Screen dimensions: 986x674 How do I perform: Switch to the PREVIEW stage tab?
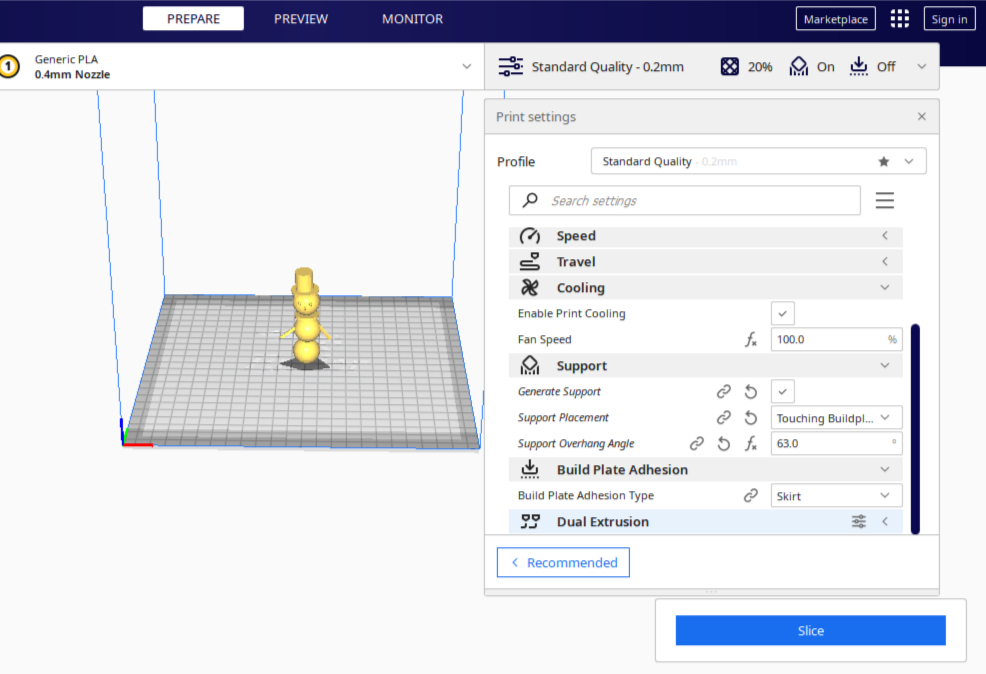tap(301, 19)
